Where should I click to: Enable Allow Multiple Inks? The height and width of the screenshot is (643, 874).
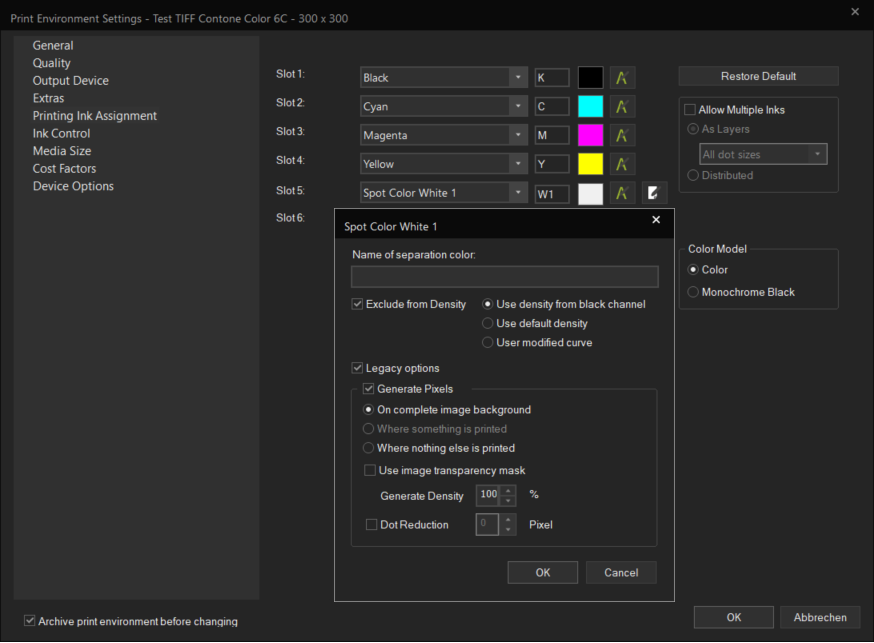click(690, 110)
